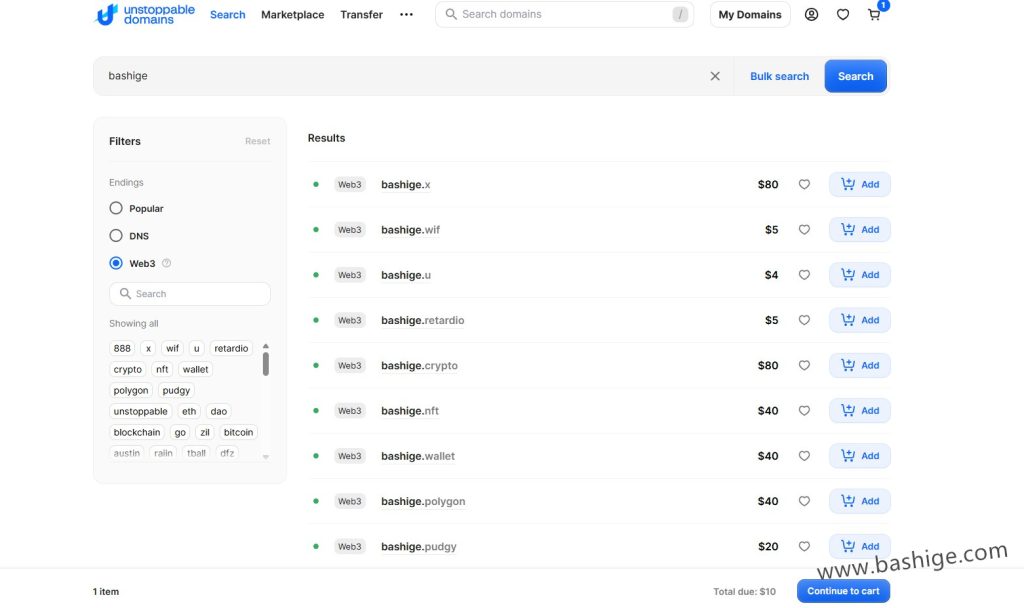Click the Web3 help question mark icon
The width and height of the screenshot is (1024, 608).
tap(167, 263)
